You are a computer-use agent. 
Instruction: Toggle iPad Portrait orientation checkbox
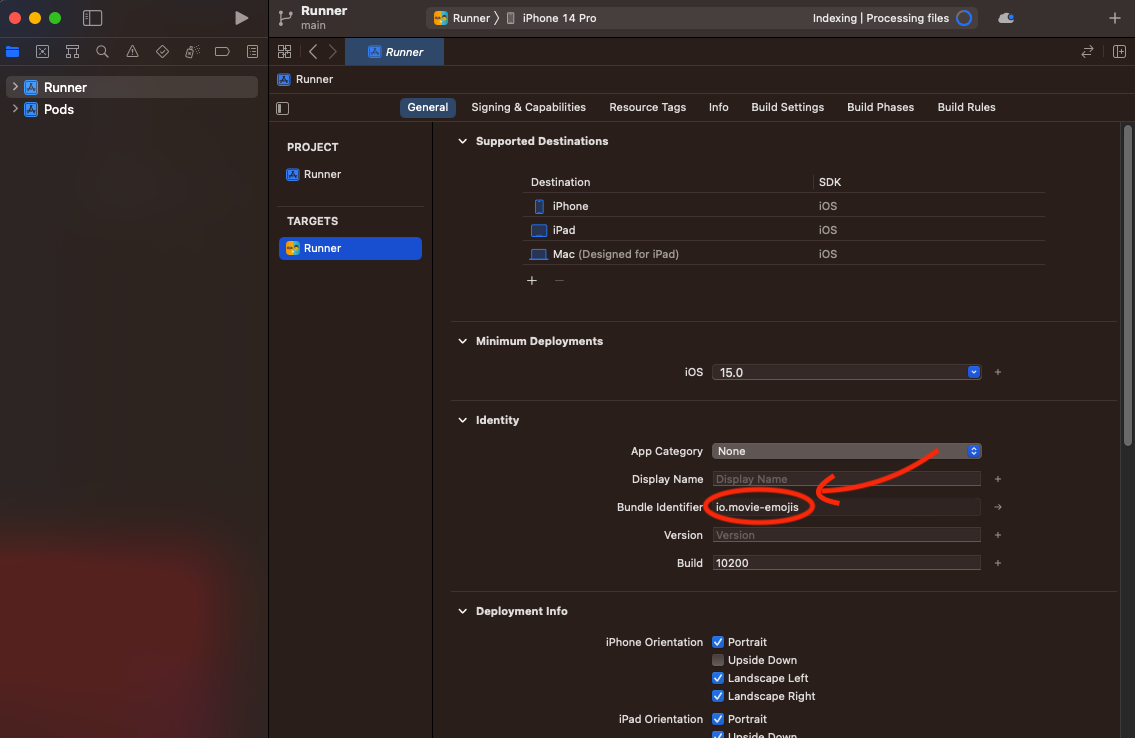tap(718, 719)
